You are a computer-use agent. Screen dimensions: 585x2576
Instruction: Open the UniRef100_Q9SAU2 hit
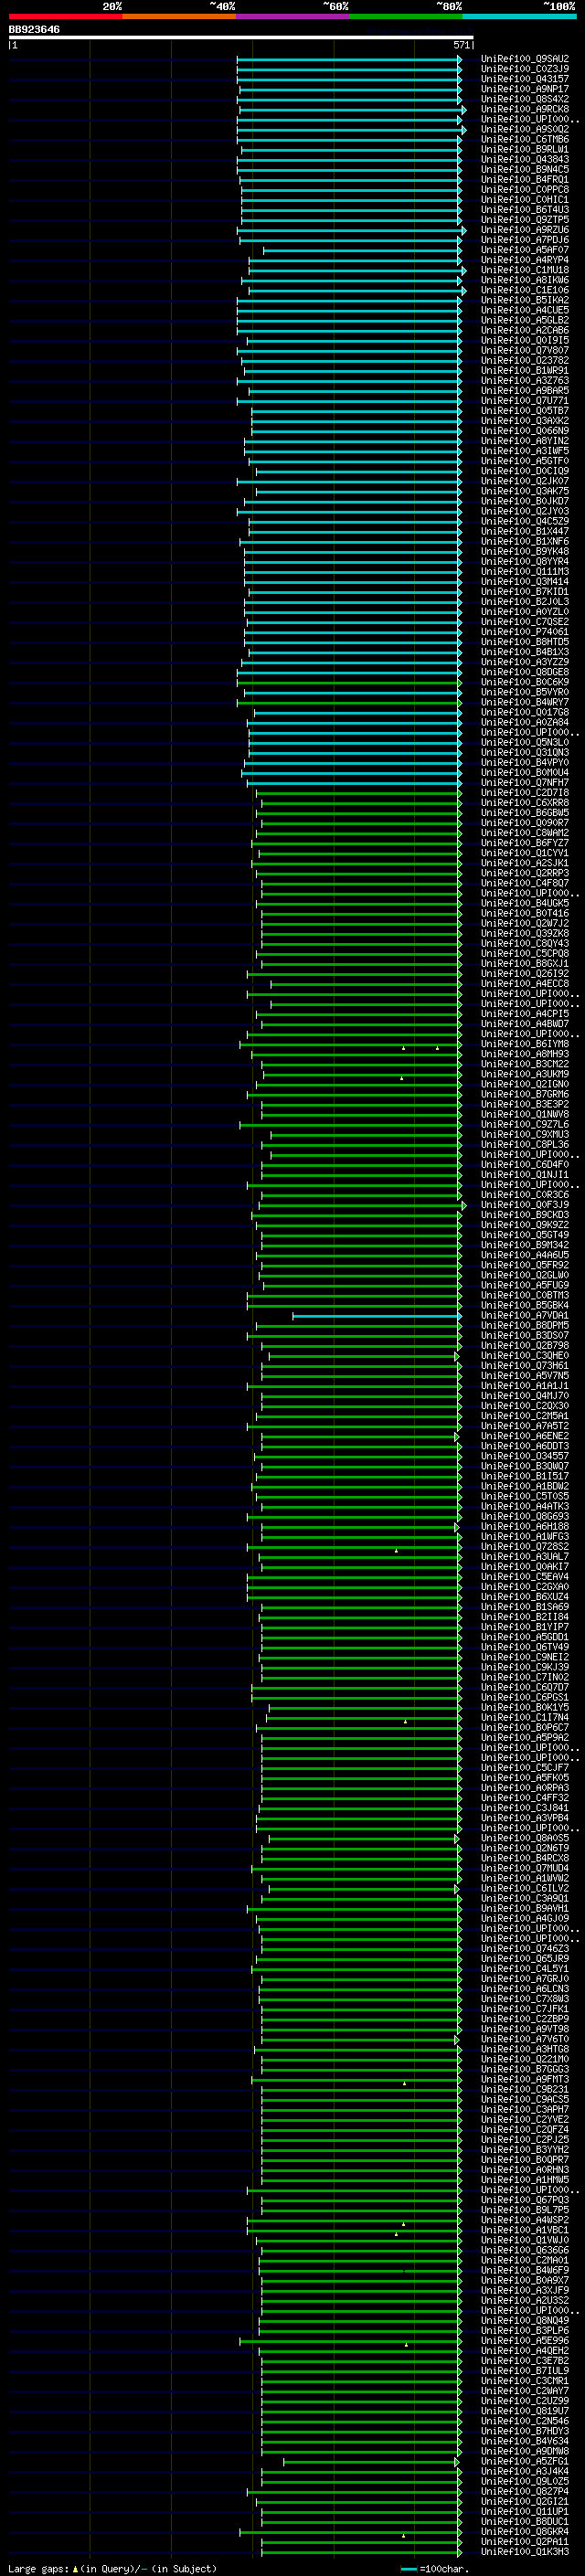[x=525, y=59]
